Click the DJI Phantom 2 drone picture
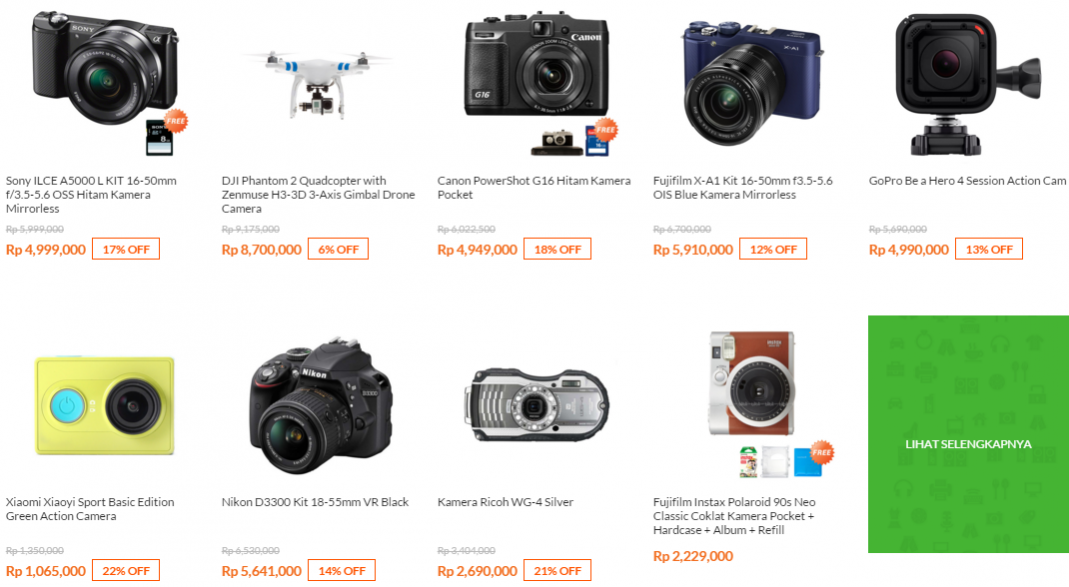The height and width of the screenshot is (587, 1069). click(316, 84)
